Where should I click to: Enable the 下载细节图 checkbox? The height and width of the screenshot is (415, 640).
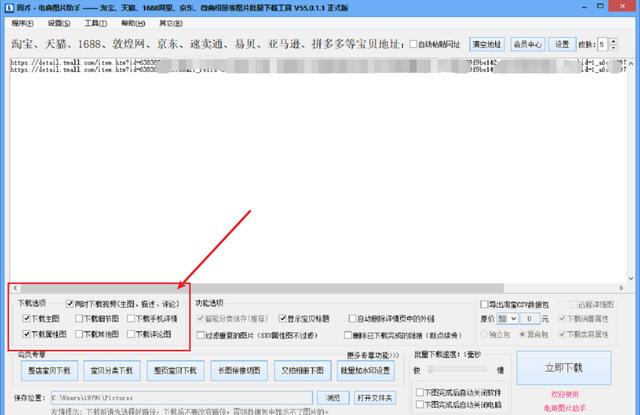click(x=79, y=318)
